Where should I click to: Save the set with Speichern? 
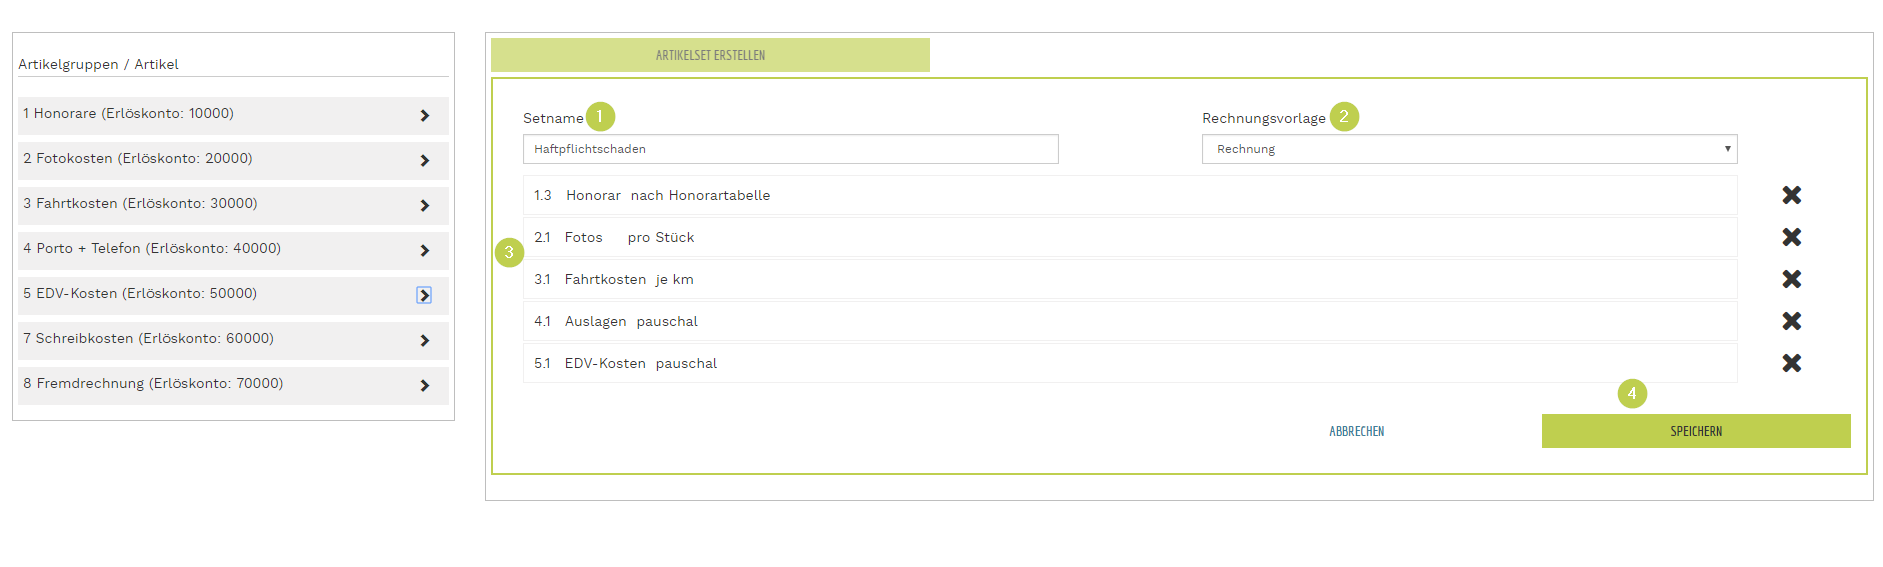tap(1695, 431)
